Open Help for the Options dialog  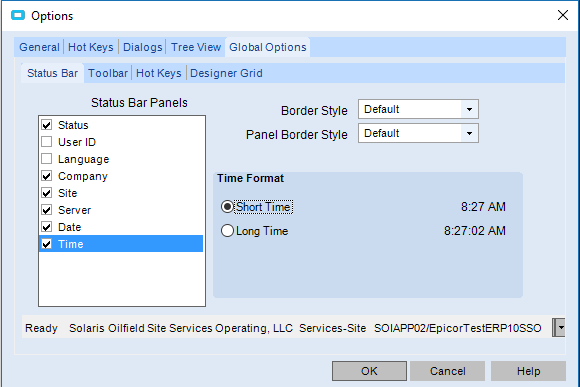click(x=528, y=371)
